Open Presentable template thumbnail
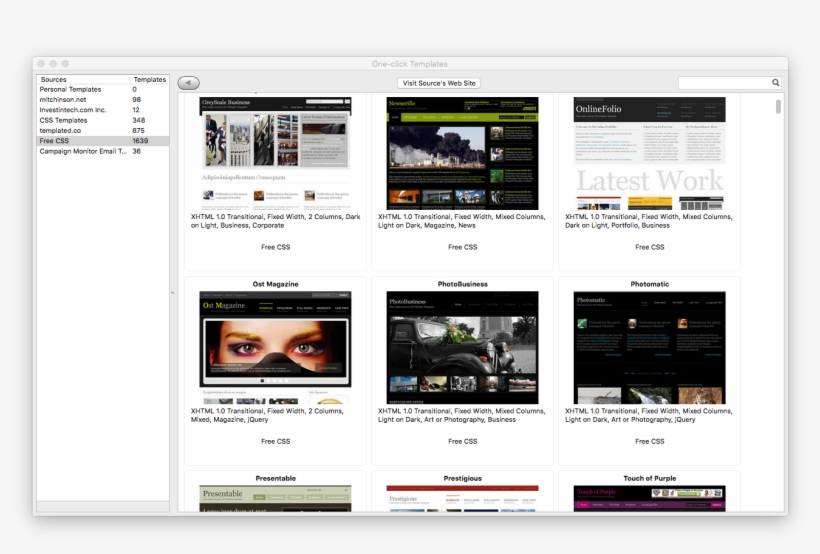The width and height of the screenshot is (820, 554). click(275, 499)
